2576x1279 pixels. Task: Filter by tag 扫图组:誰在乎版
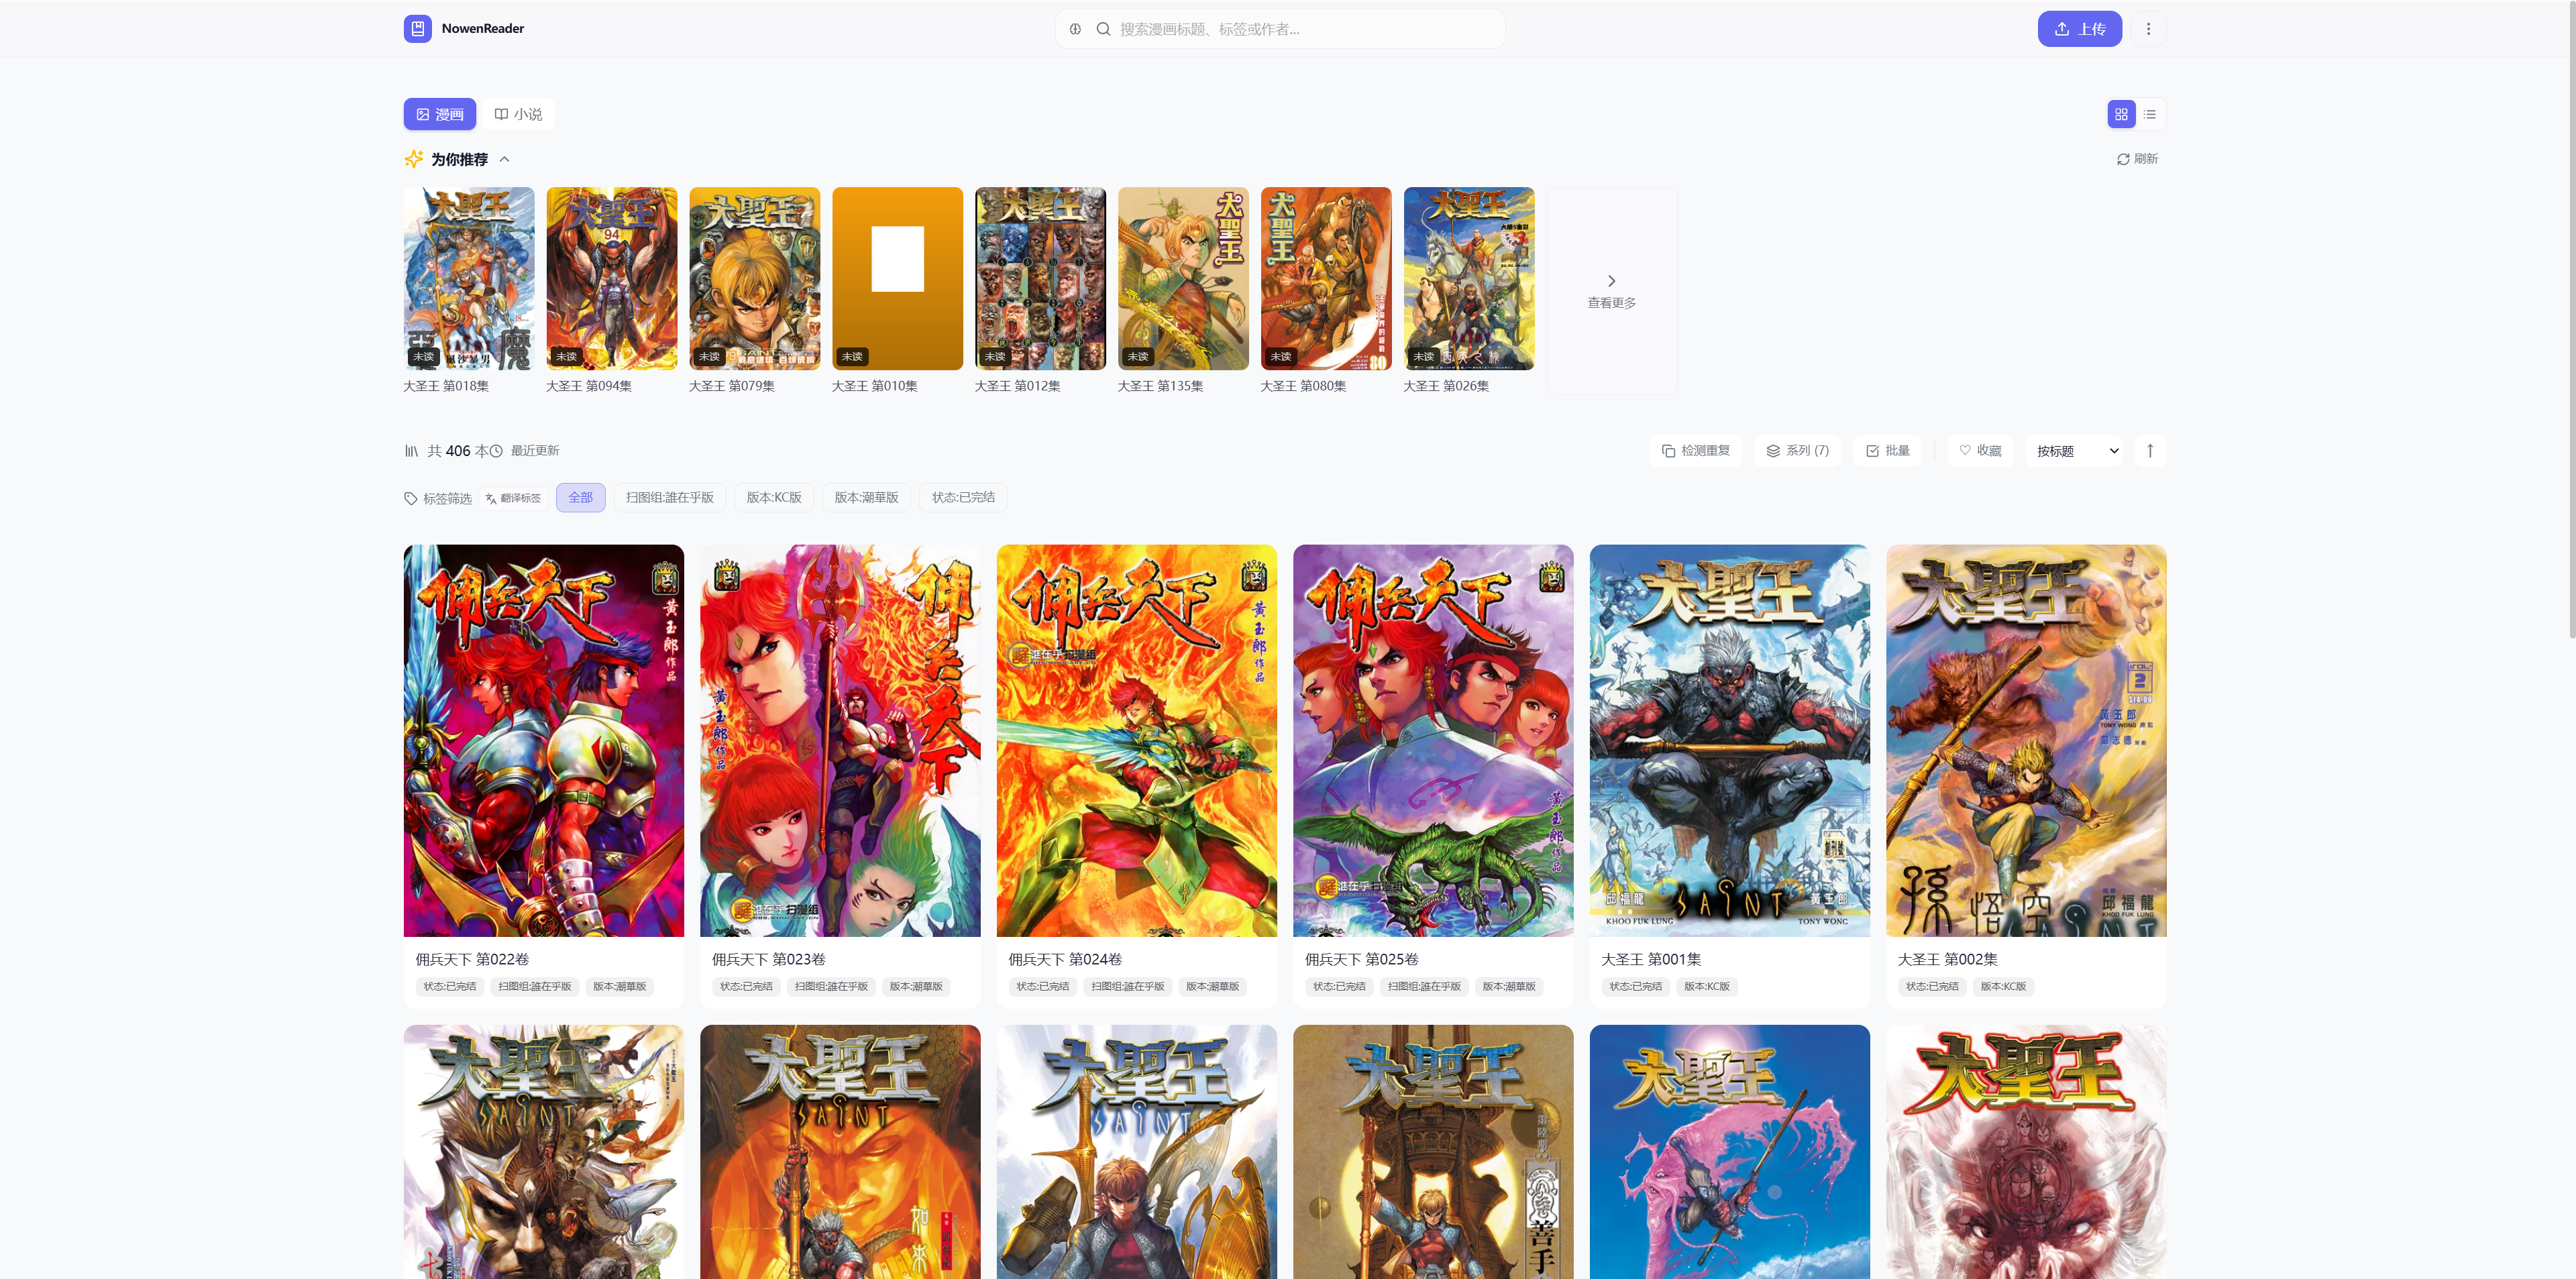coord(670,497)
